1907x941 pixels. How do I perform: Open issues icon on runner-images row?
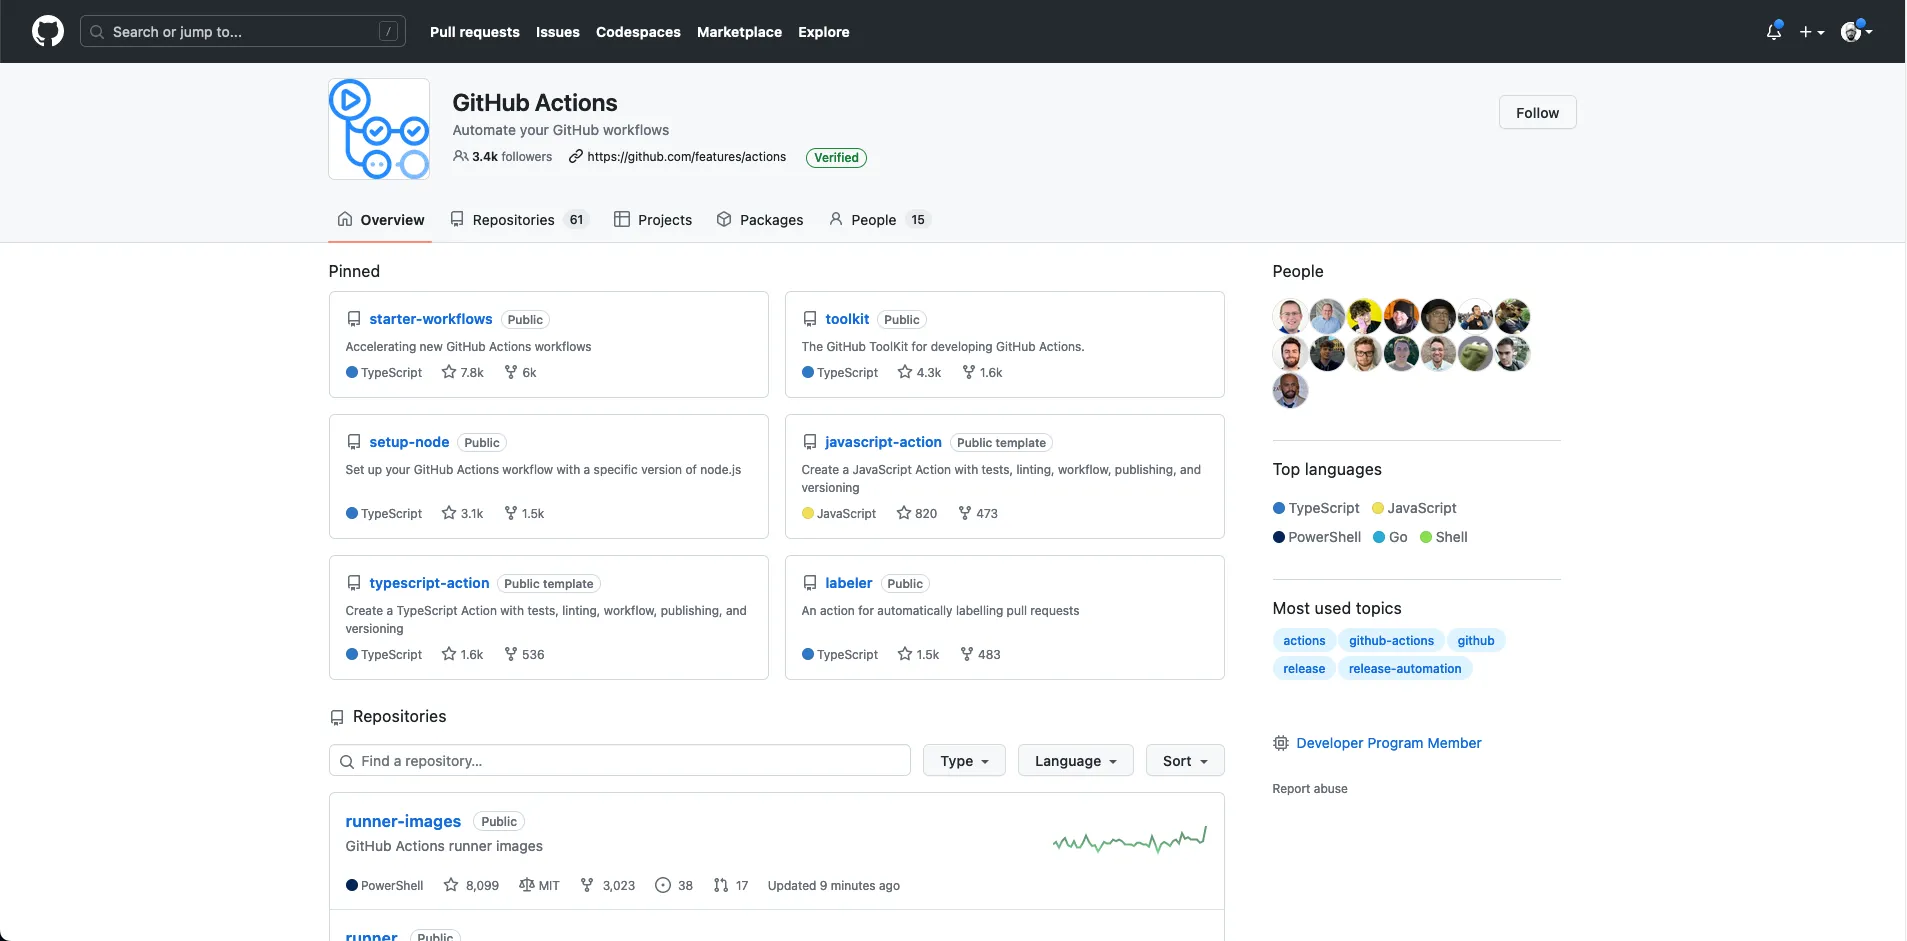coord(662,885)
